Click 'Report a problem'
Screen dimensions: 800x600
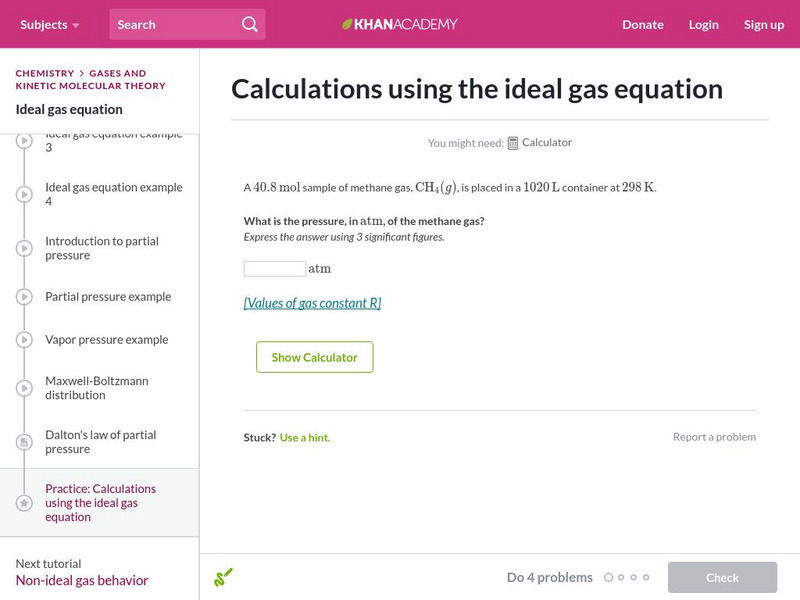click(x=714, y=438)
